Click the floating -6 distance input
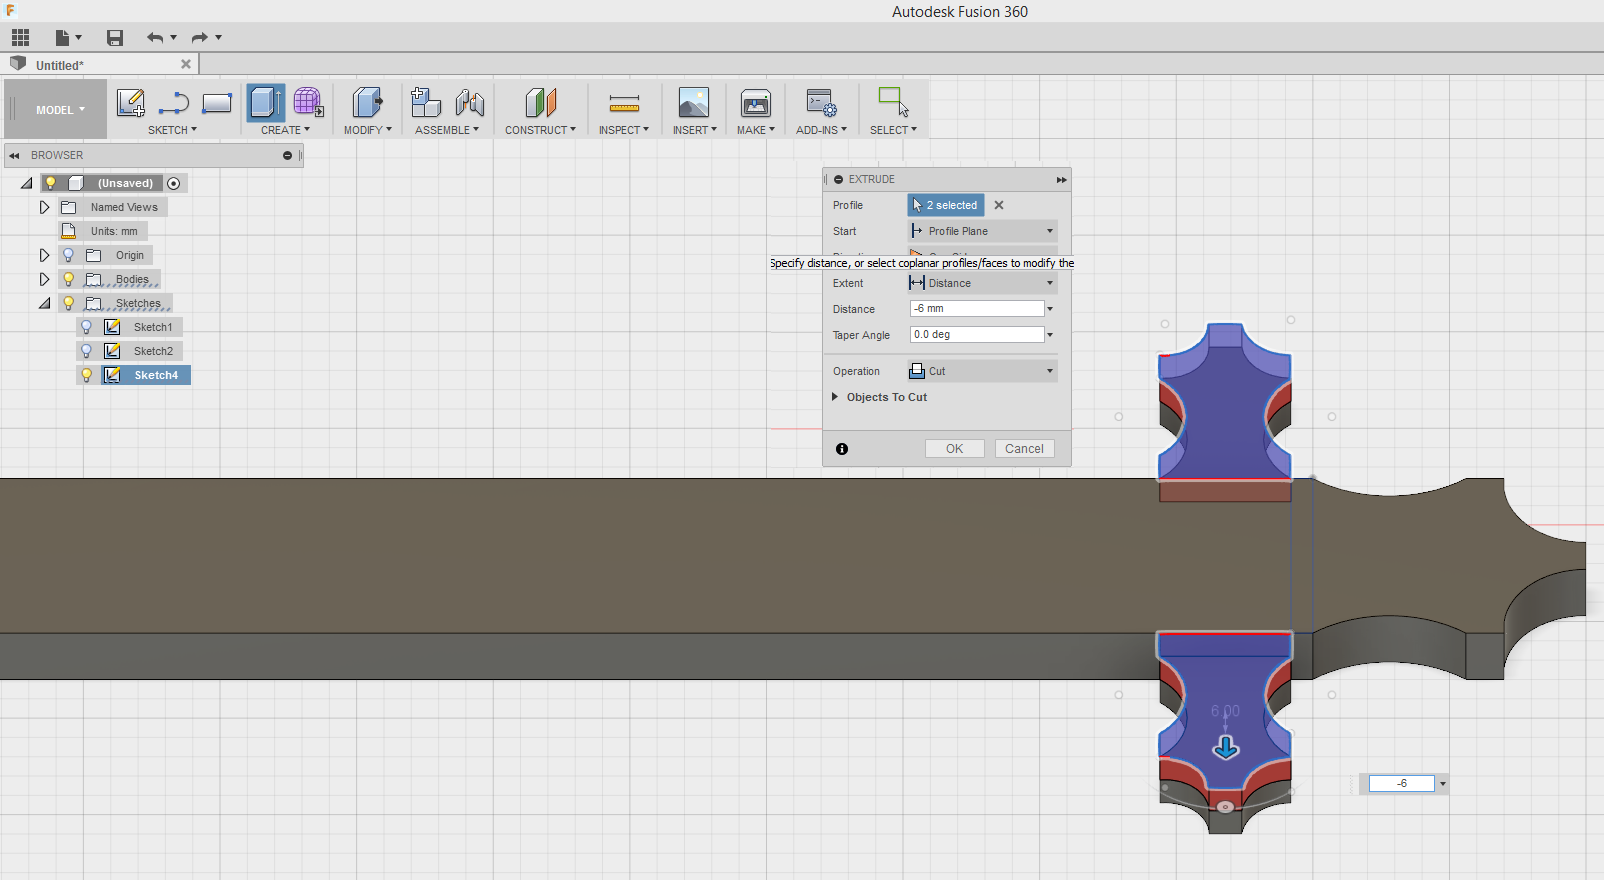 point(1402,784)
